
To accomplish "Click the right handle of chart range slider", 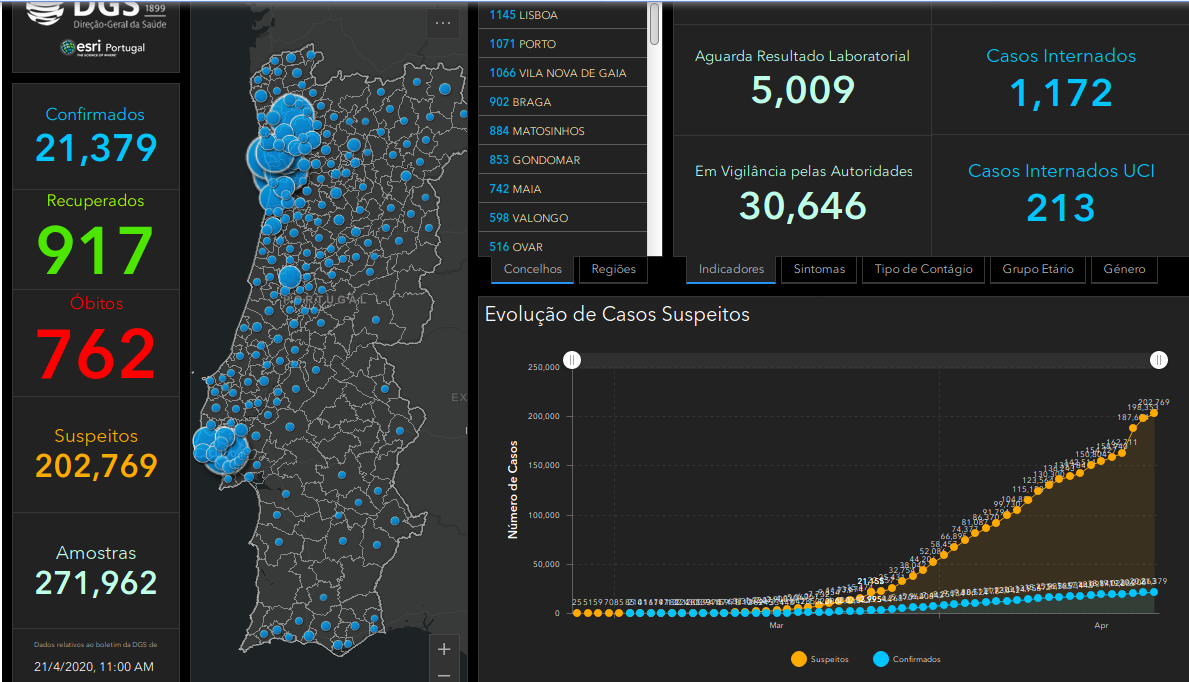I will click(1158, 360).
